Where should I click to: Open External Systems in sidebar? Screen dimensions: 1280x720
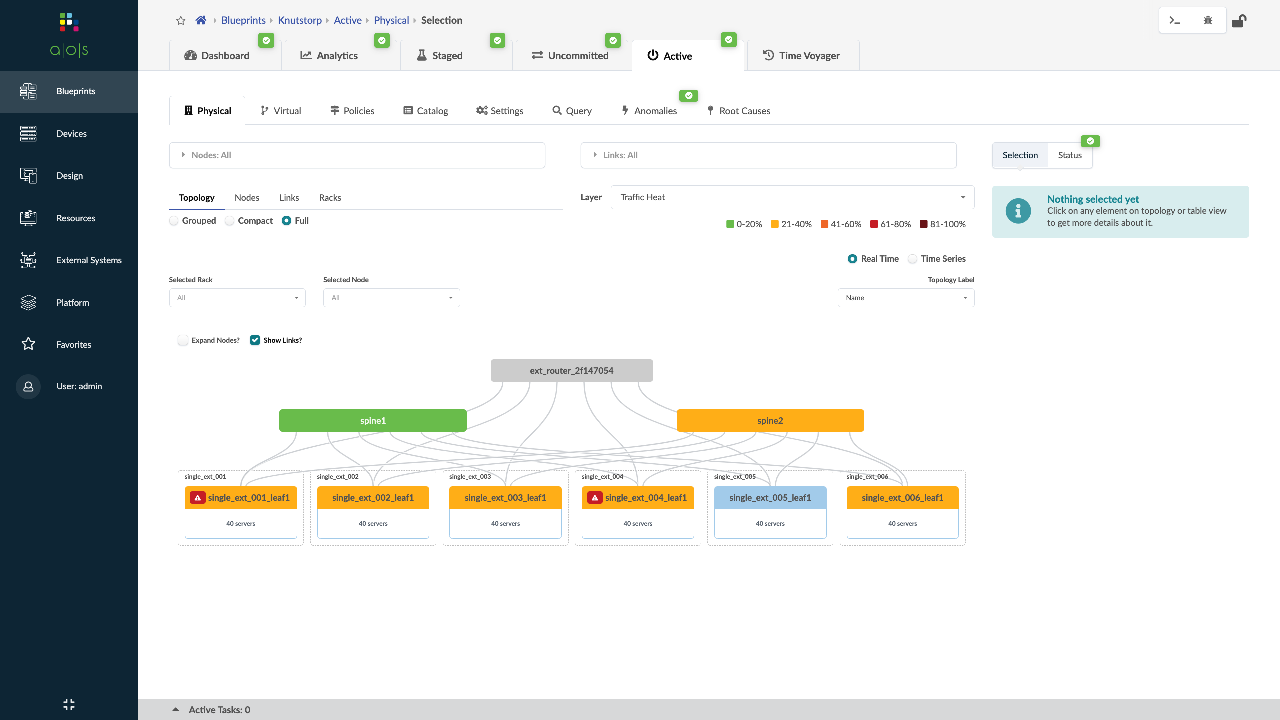88,260
